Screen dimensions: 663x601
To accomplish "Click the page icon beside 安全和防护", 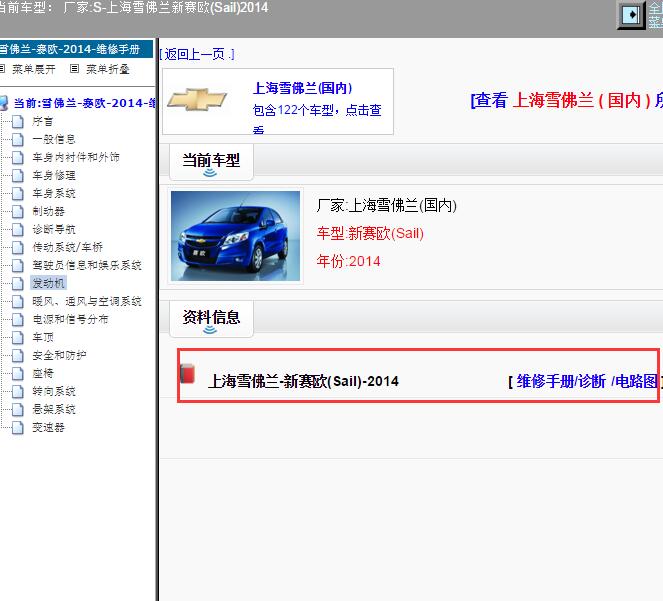I will (18, 356).
